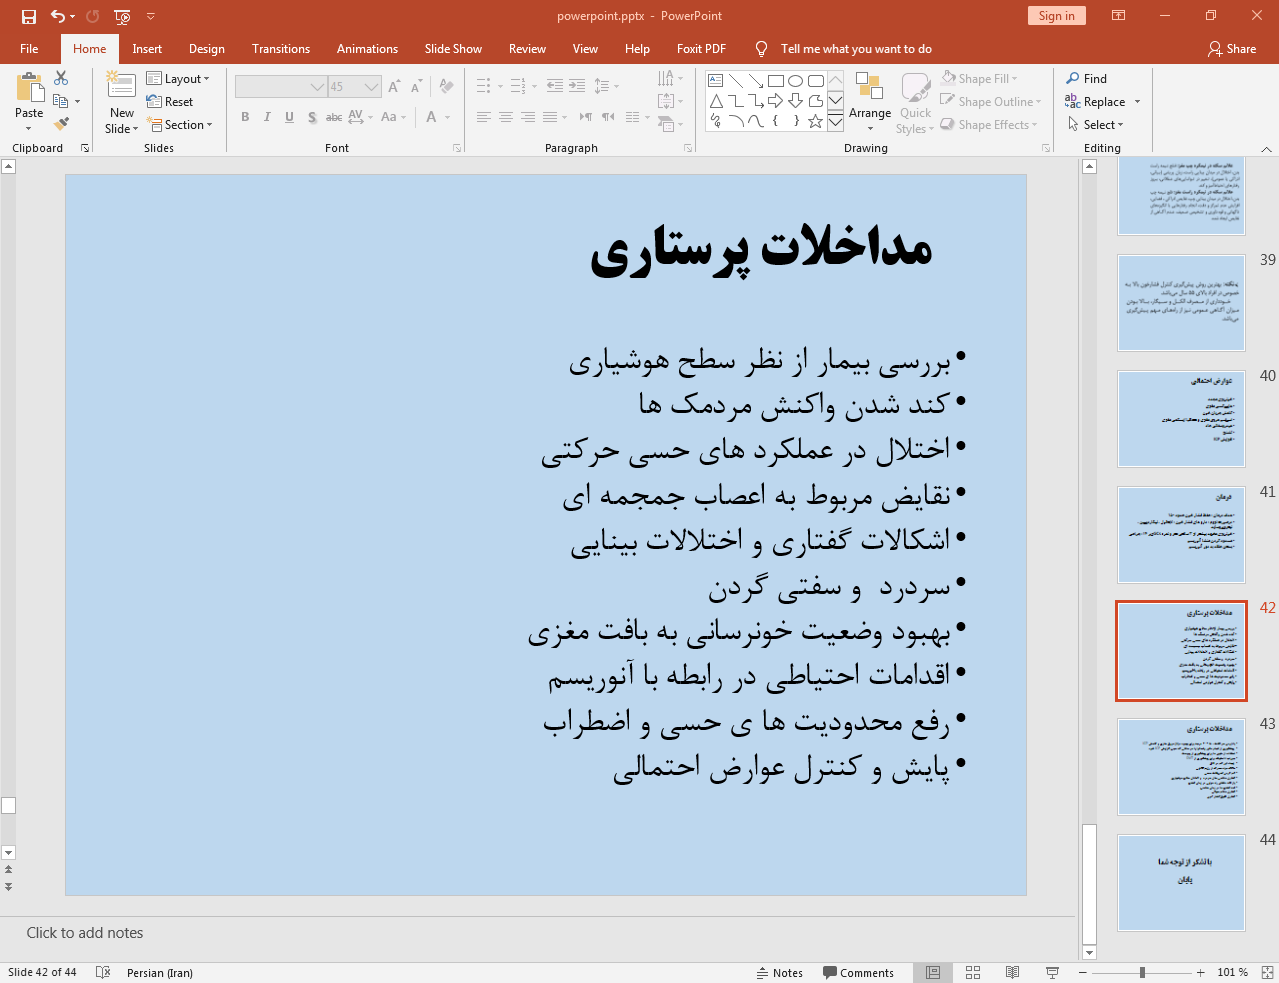Clear all formatting with the eraser icon
The image size is (1279, 983).
tap(446, 87)
